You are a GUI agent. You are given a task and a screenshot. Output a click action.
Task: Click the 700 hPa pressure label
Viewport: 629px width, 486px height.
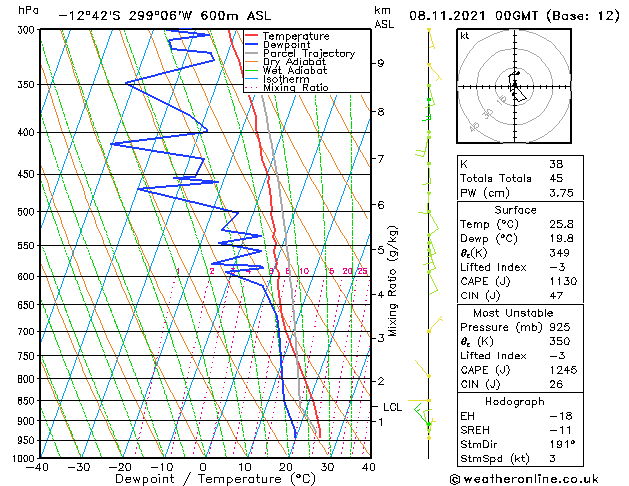[x=28, y=332]
